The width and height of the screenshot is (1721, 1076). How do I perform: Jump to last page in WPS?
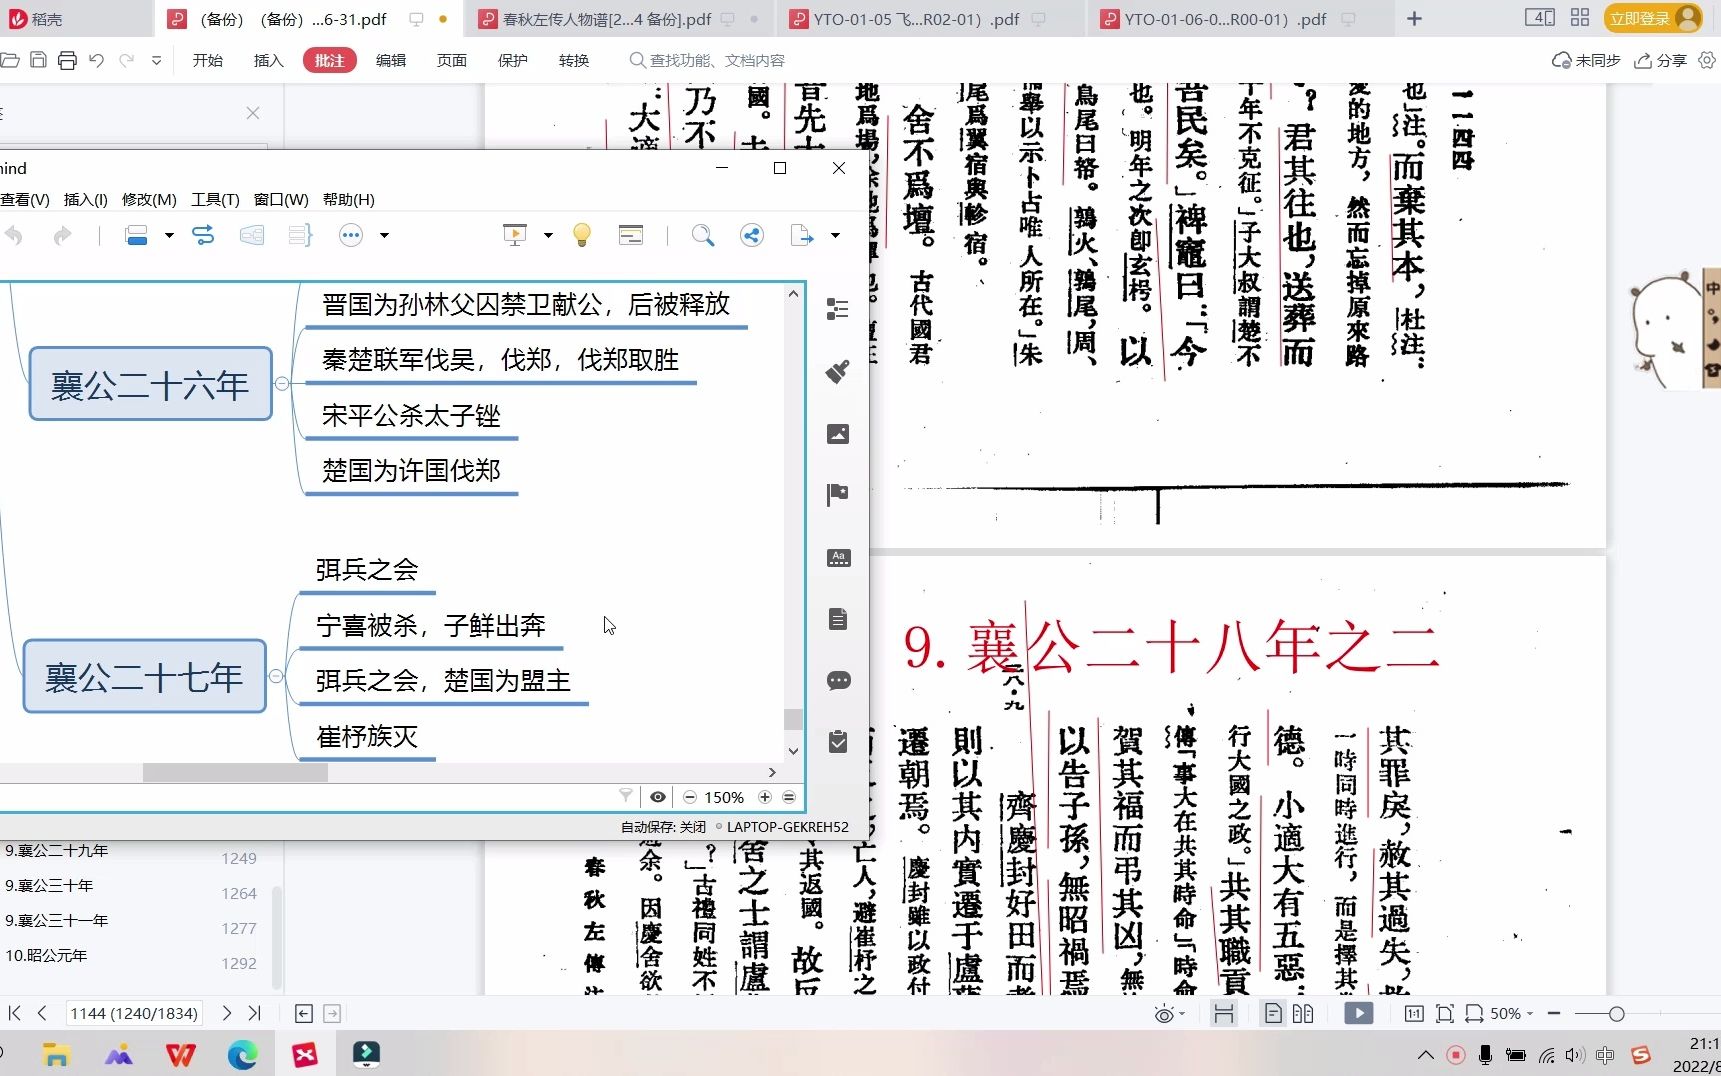point(254,1013)
